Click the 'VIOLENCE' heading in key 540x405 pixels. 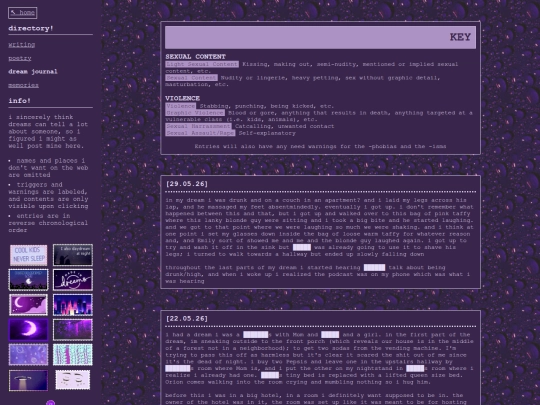point(183,98)
